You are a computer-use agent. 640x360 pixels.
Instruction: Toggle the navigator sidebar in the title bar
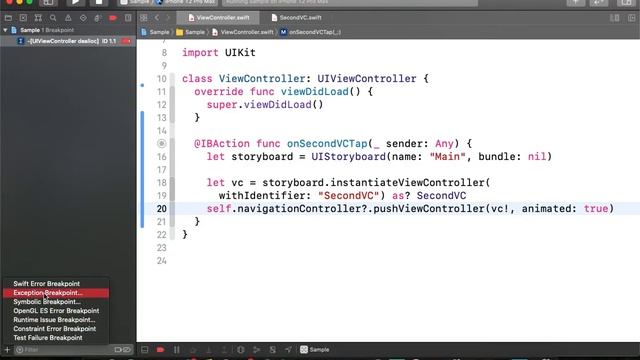click(48, 2)
